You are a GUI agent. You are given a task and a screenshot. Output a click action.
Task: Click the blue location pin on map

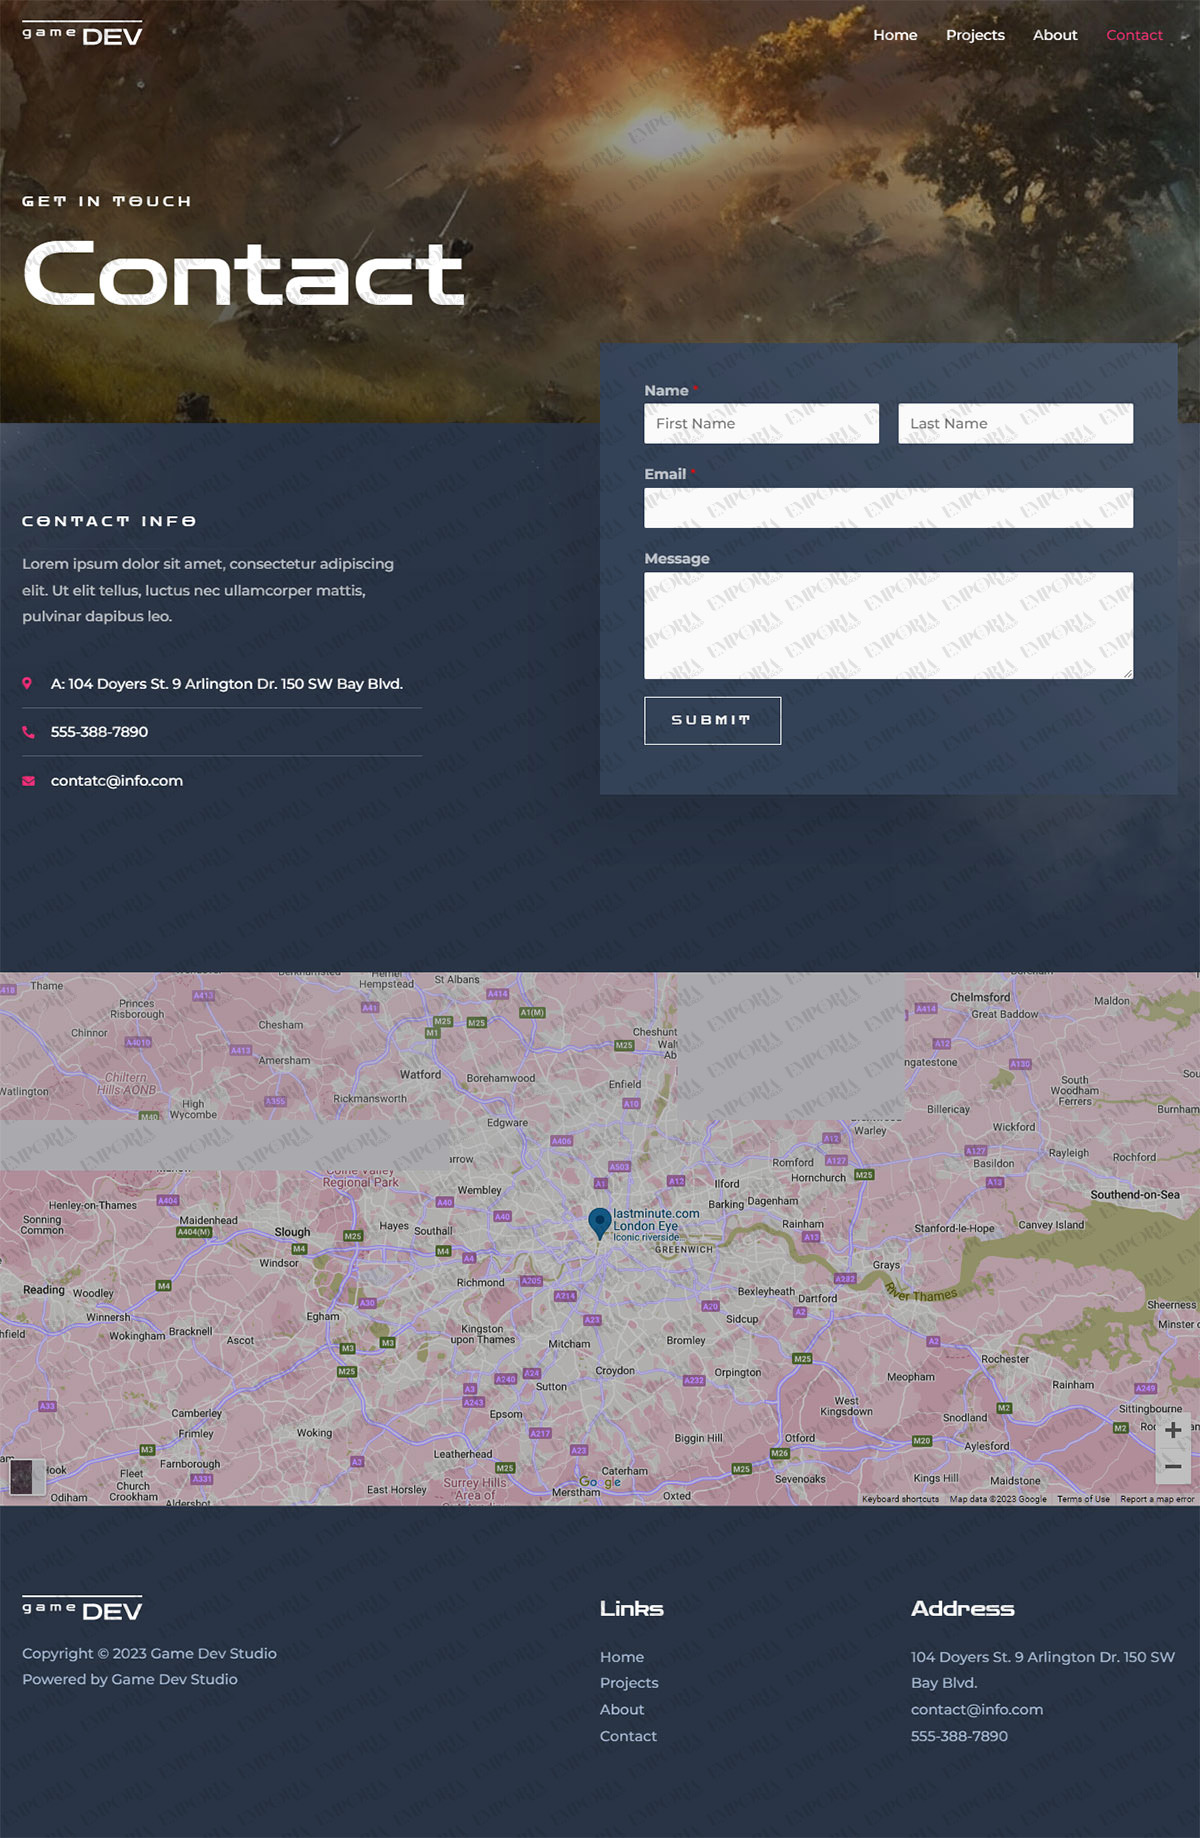point(599,1222)
